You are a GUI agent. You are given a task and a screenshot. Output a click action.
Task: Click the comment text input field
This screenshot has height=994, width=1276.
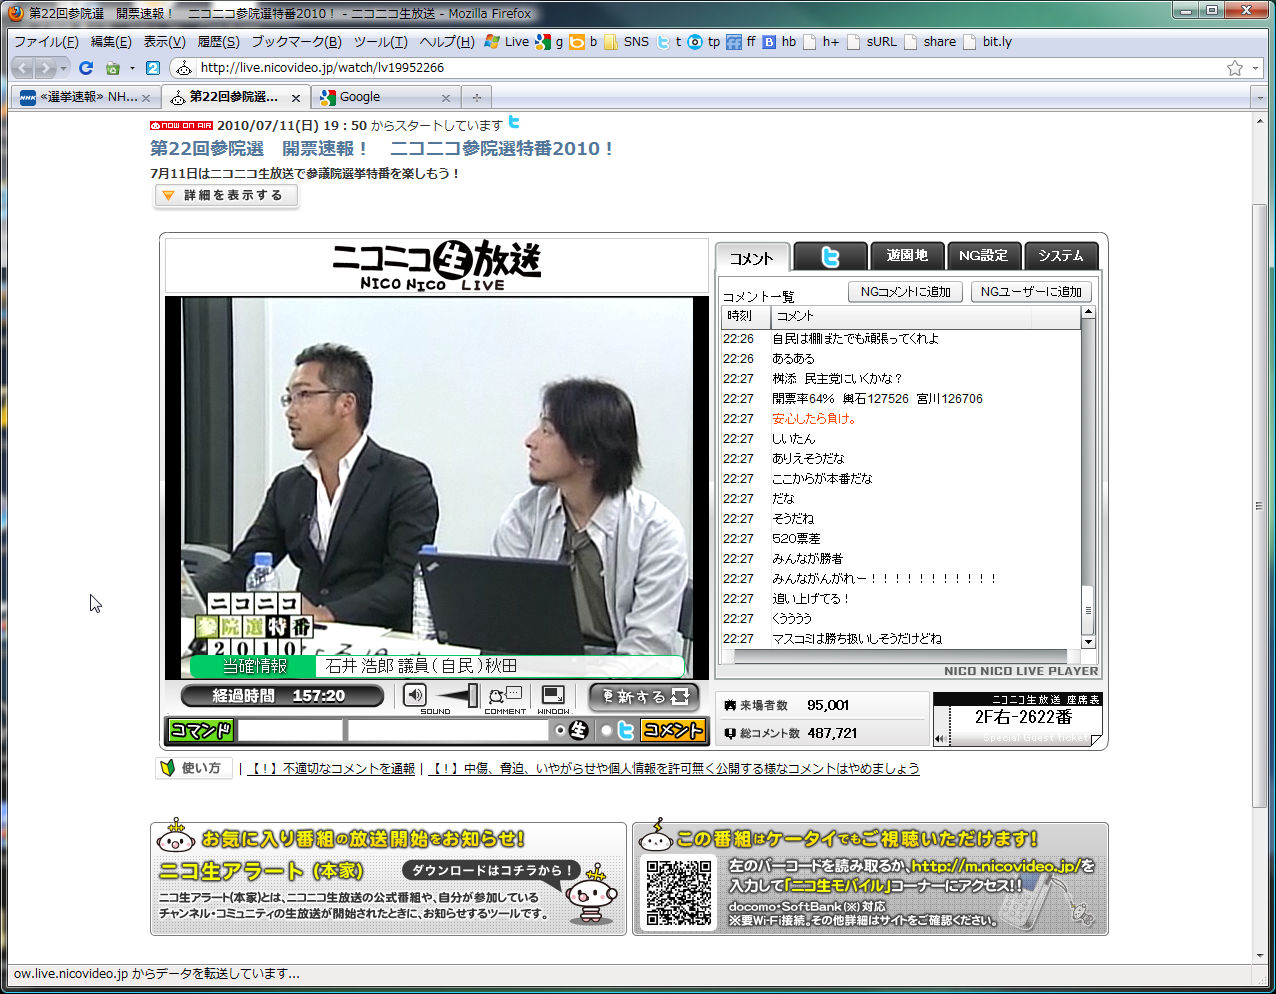[x=448, y=731]
